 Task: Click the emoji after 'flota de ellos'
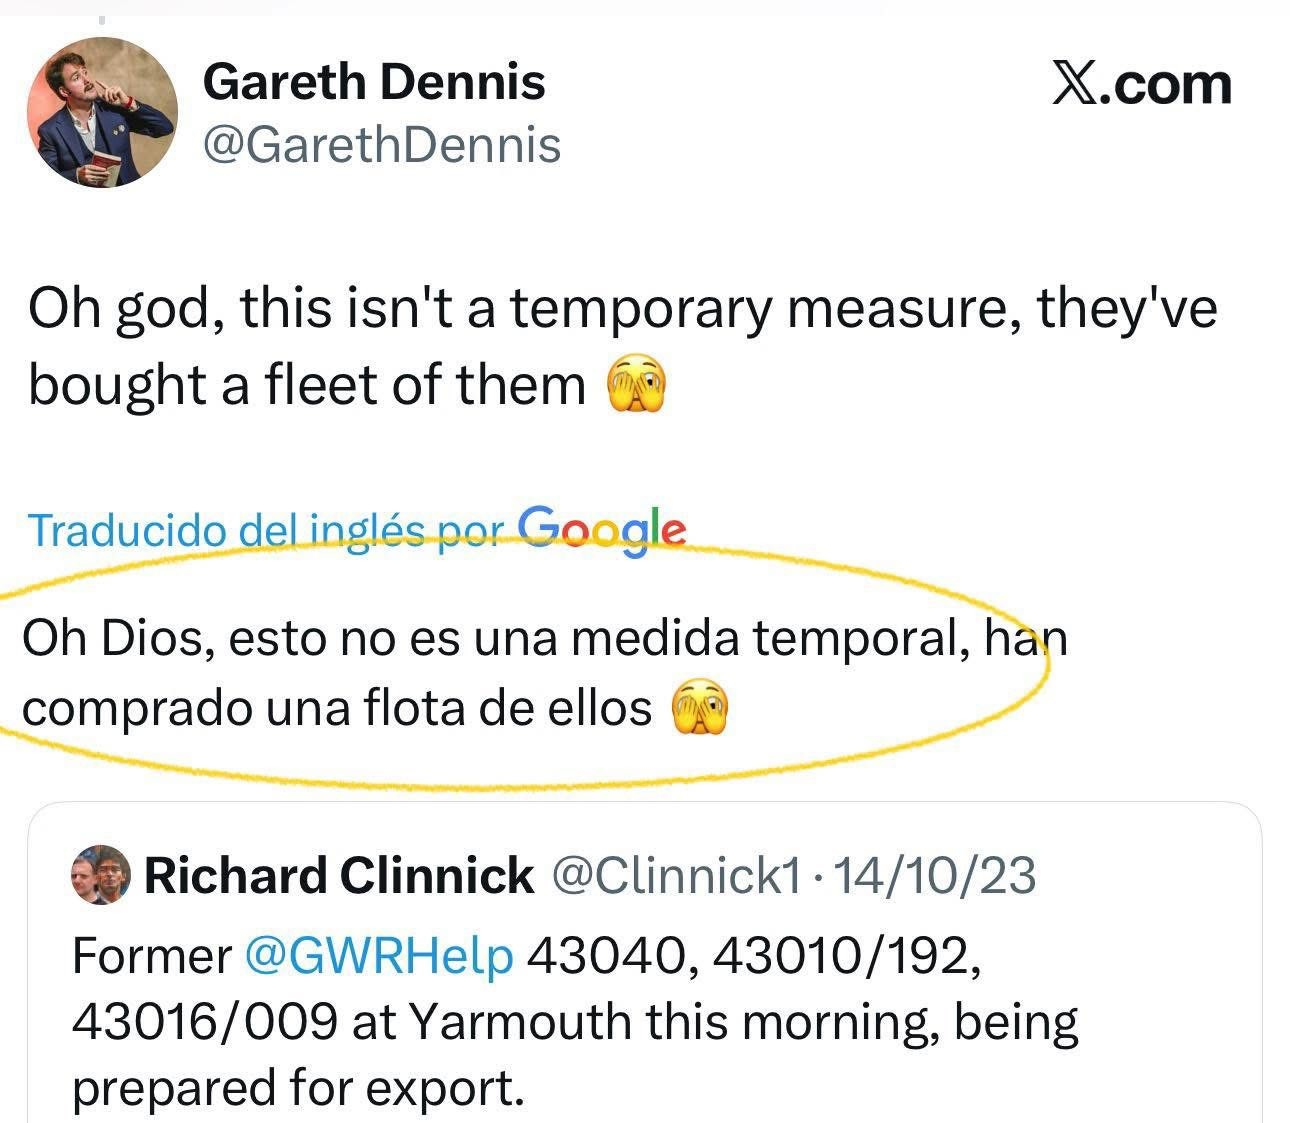(700, 709)
